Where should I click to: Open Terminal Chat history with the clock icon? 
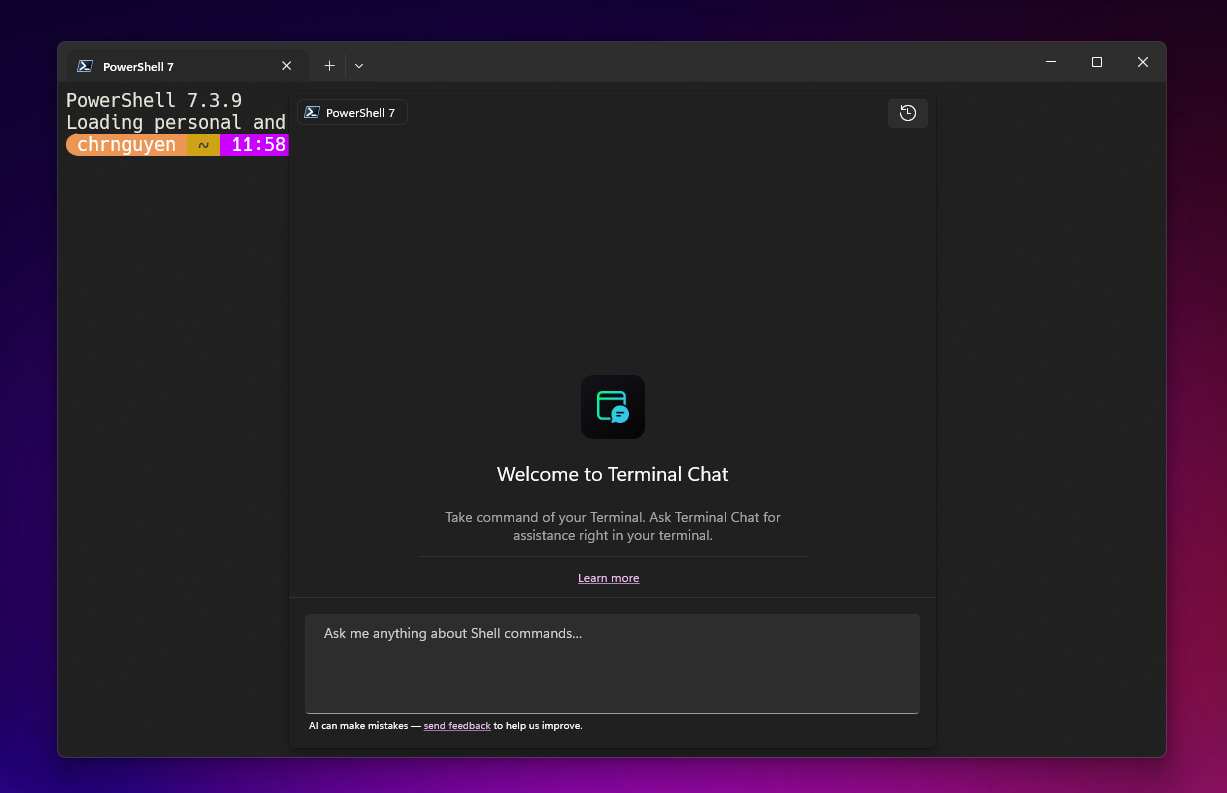[x=907, y=113]
